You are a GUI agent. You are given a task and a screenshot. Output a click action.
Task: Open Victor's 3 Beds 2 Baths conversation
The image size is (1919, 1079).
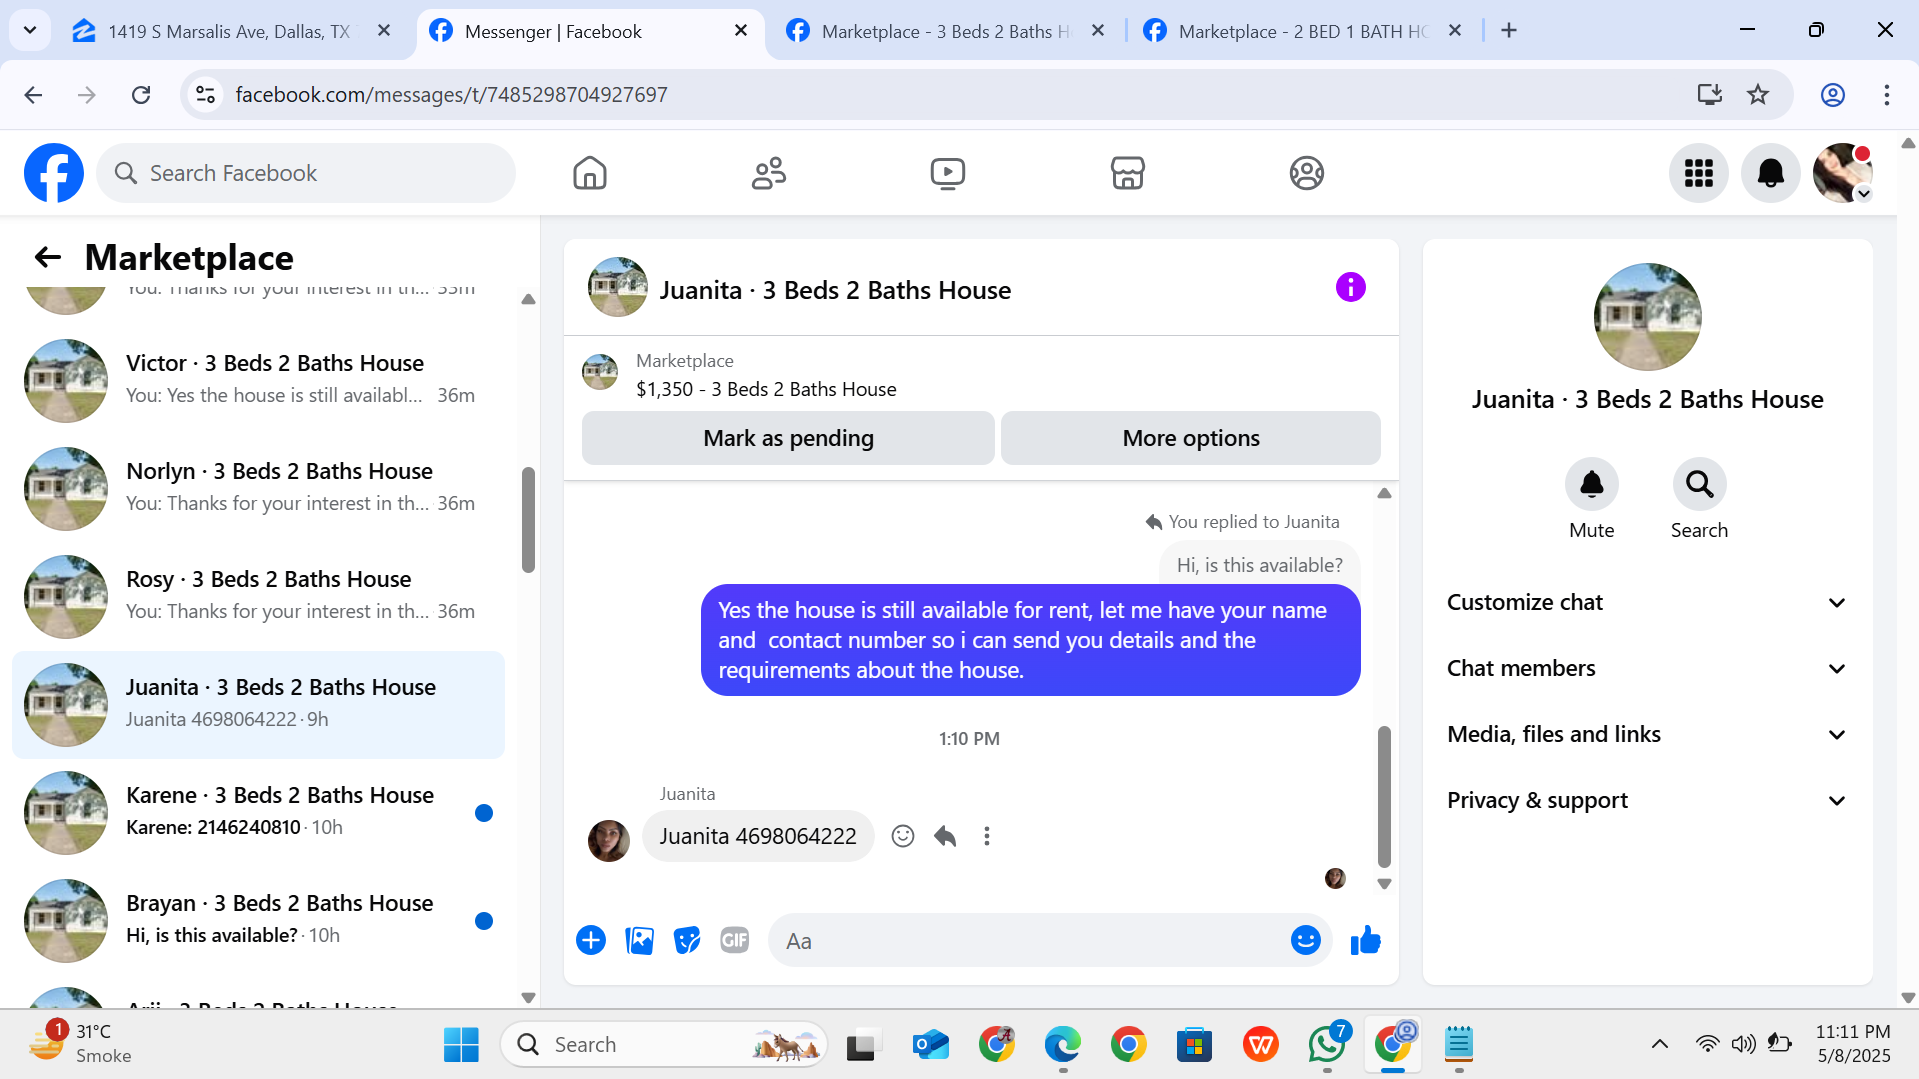[258, 379]
